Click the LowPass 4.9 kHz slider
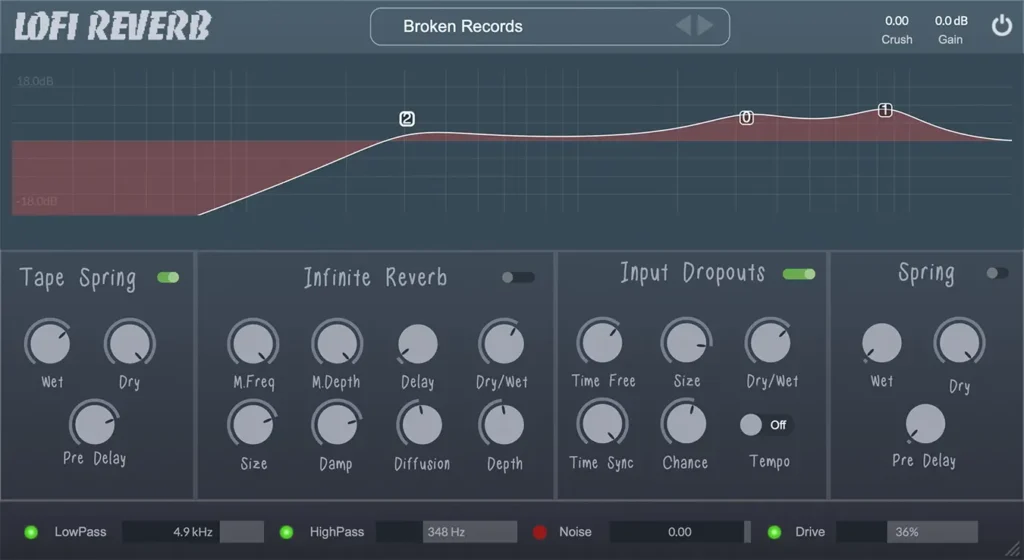 (x=193, y=532)
